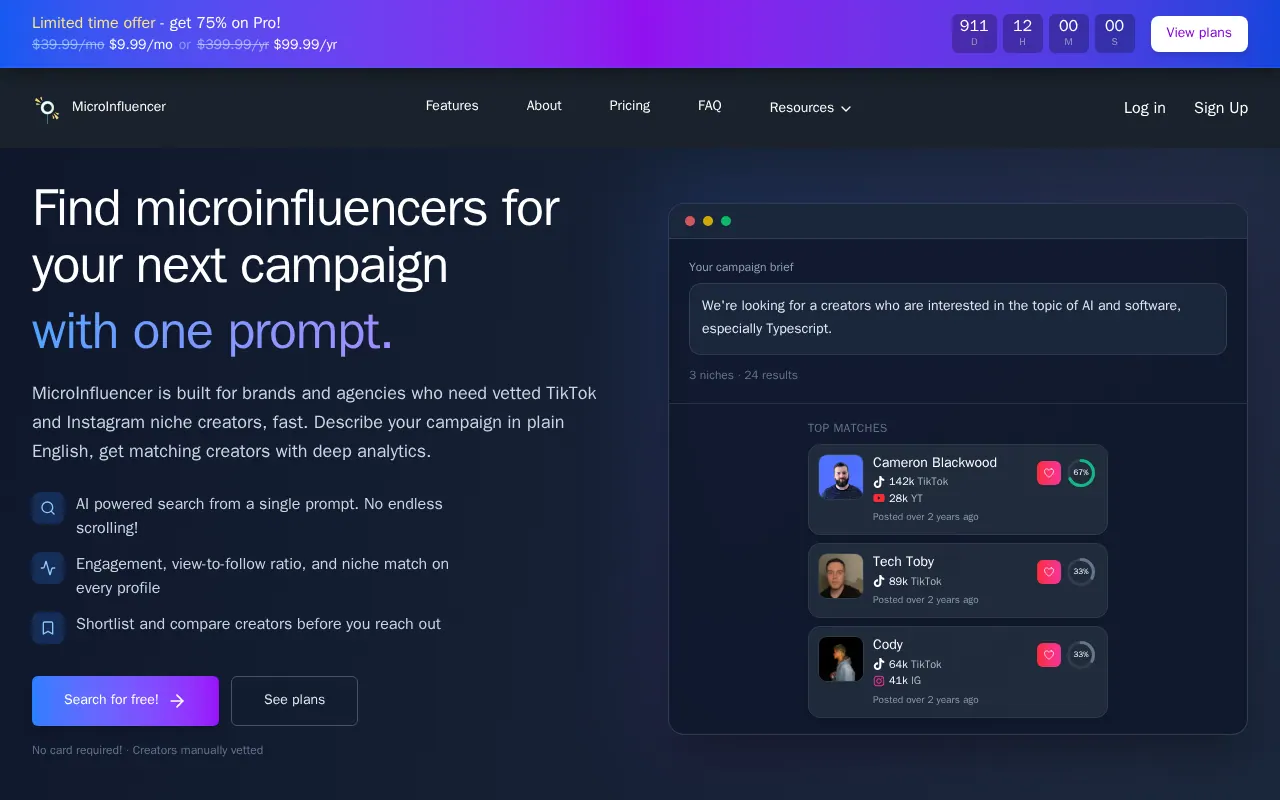The height and width of the screenshot is (800, 1280).
Task: Favorite Cody with heart button
Action: (1049, 655)
